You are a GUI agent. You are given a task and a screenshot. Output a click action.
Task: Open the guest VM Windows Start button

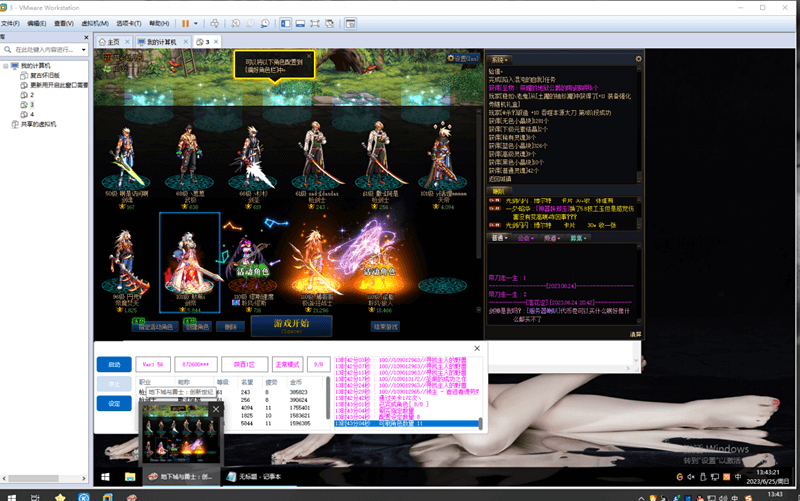point(105,477)
